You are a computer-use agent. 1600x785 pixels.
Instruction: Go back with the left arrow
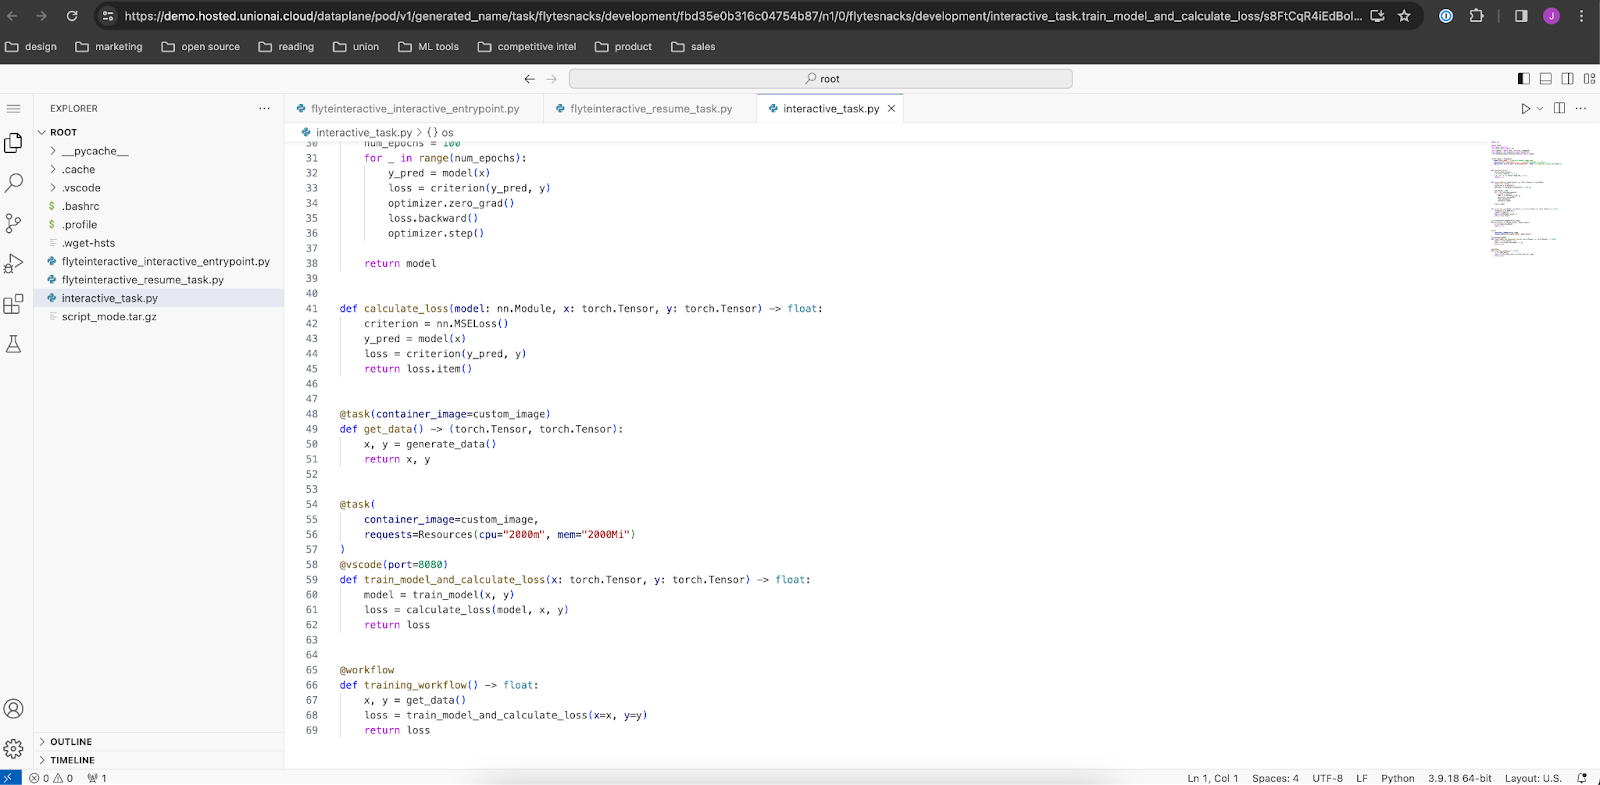[x=530, y=79]
